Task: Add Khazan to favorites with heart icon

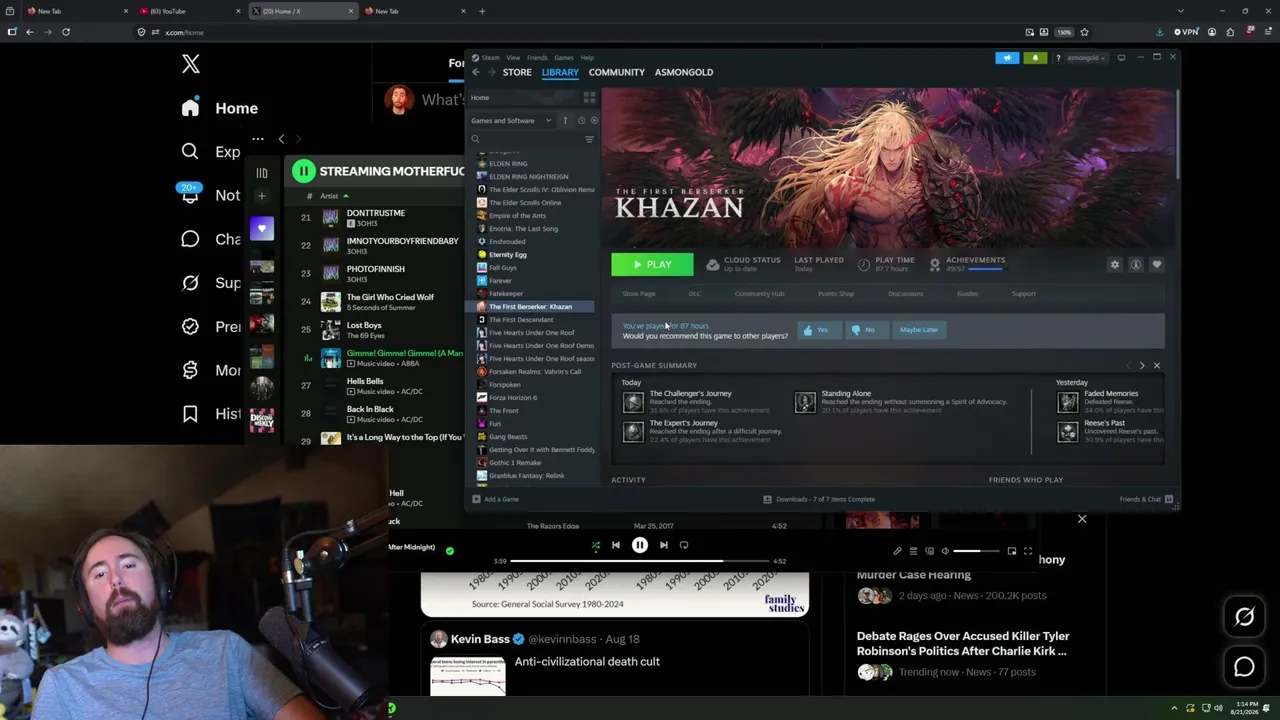Action: tap(1157, 264)
